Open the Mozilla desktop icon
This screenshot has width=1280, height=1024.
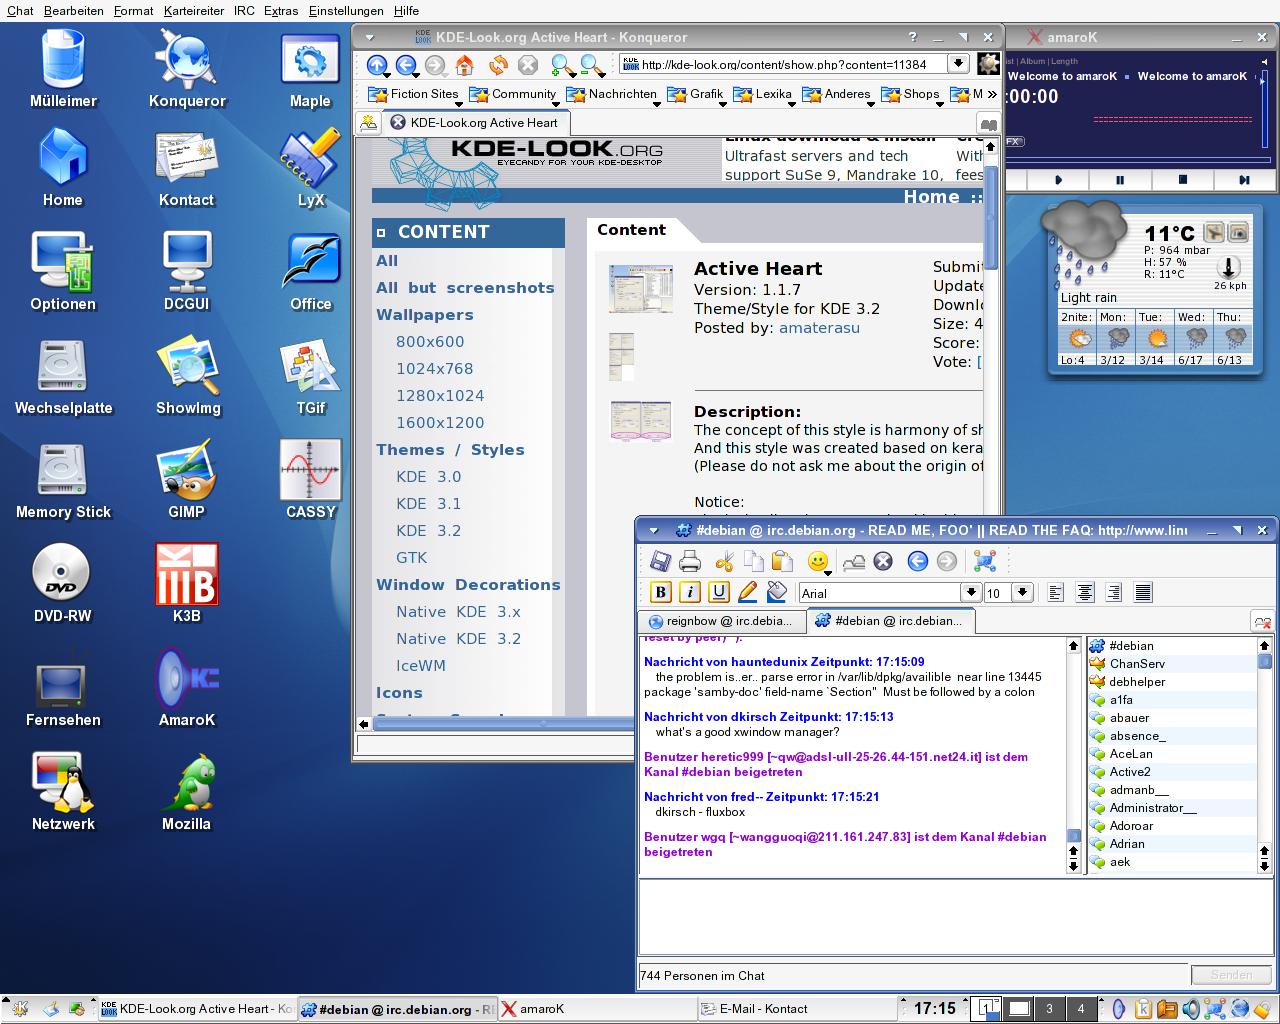coord(187,792)
